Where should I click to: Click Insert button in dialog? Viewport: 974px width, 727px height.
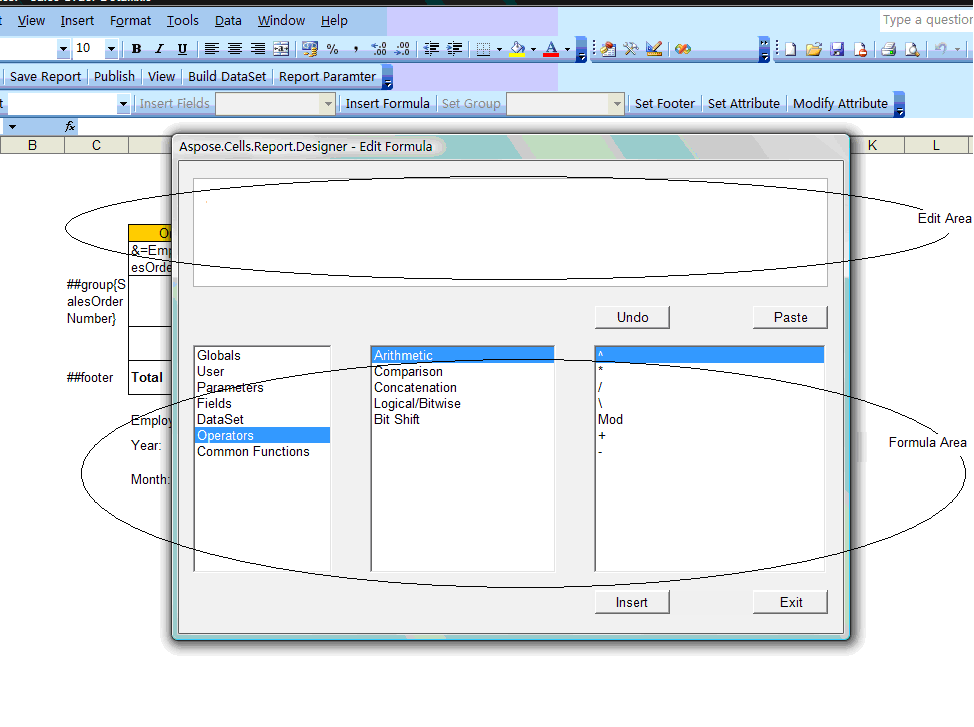point(632,603)
